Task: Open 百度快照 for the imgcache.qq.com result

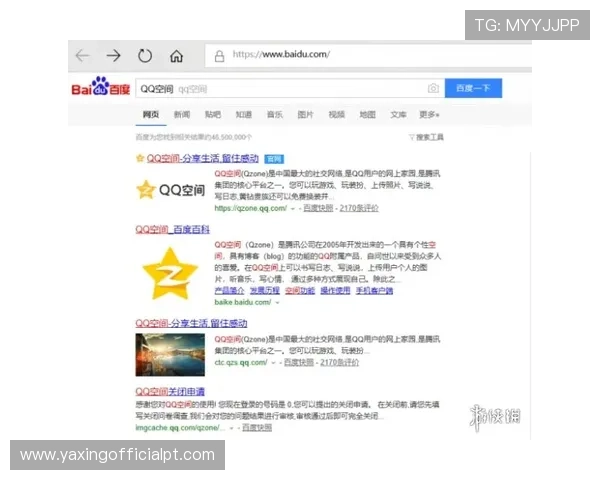Action: pyautogui.click(x=257, y=428)
